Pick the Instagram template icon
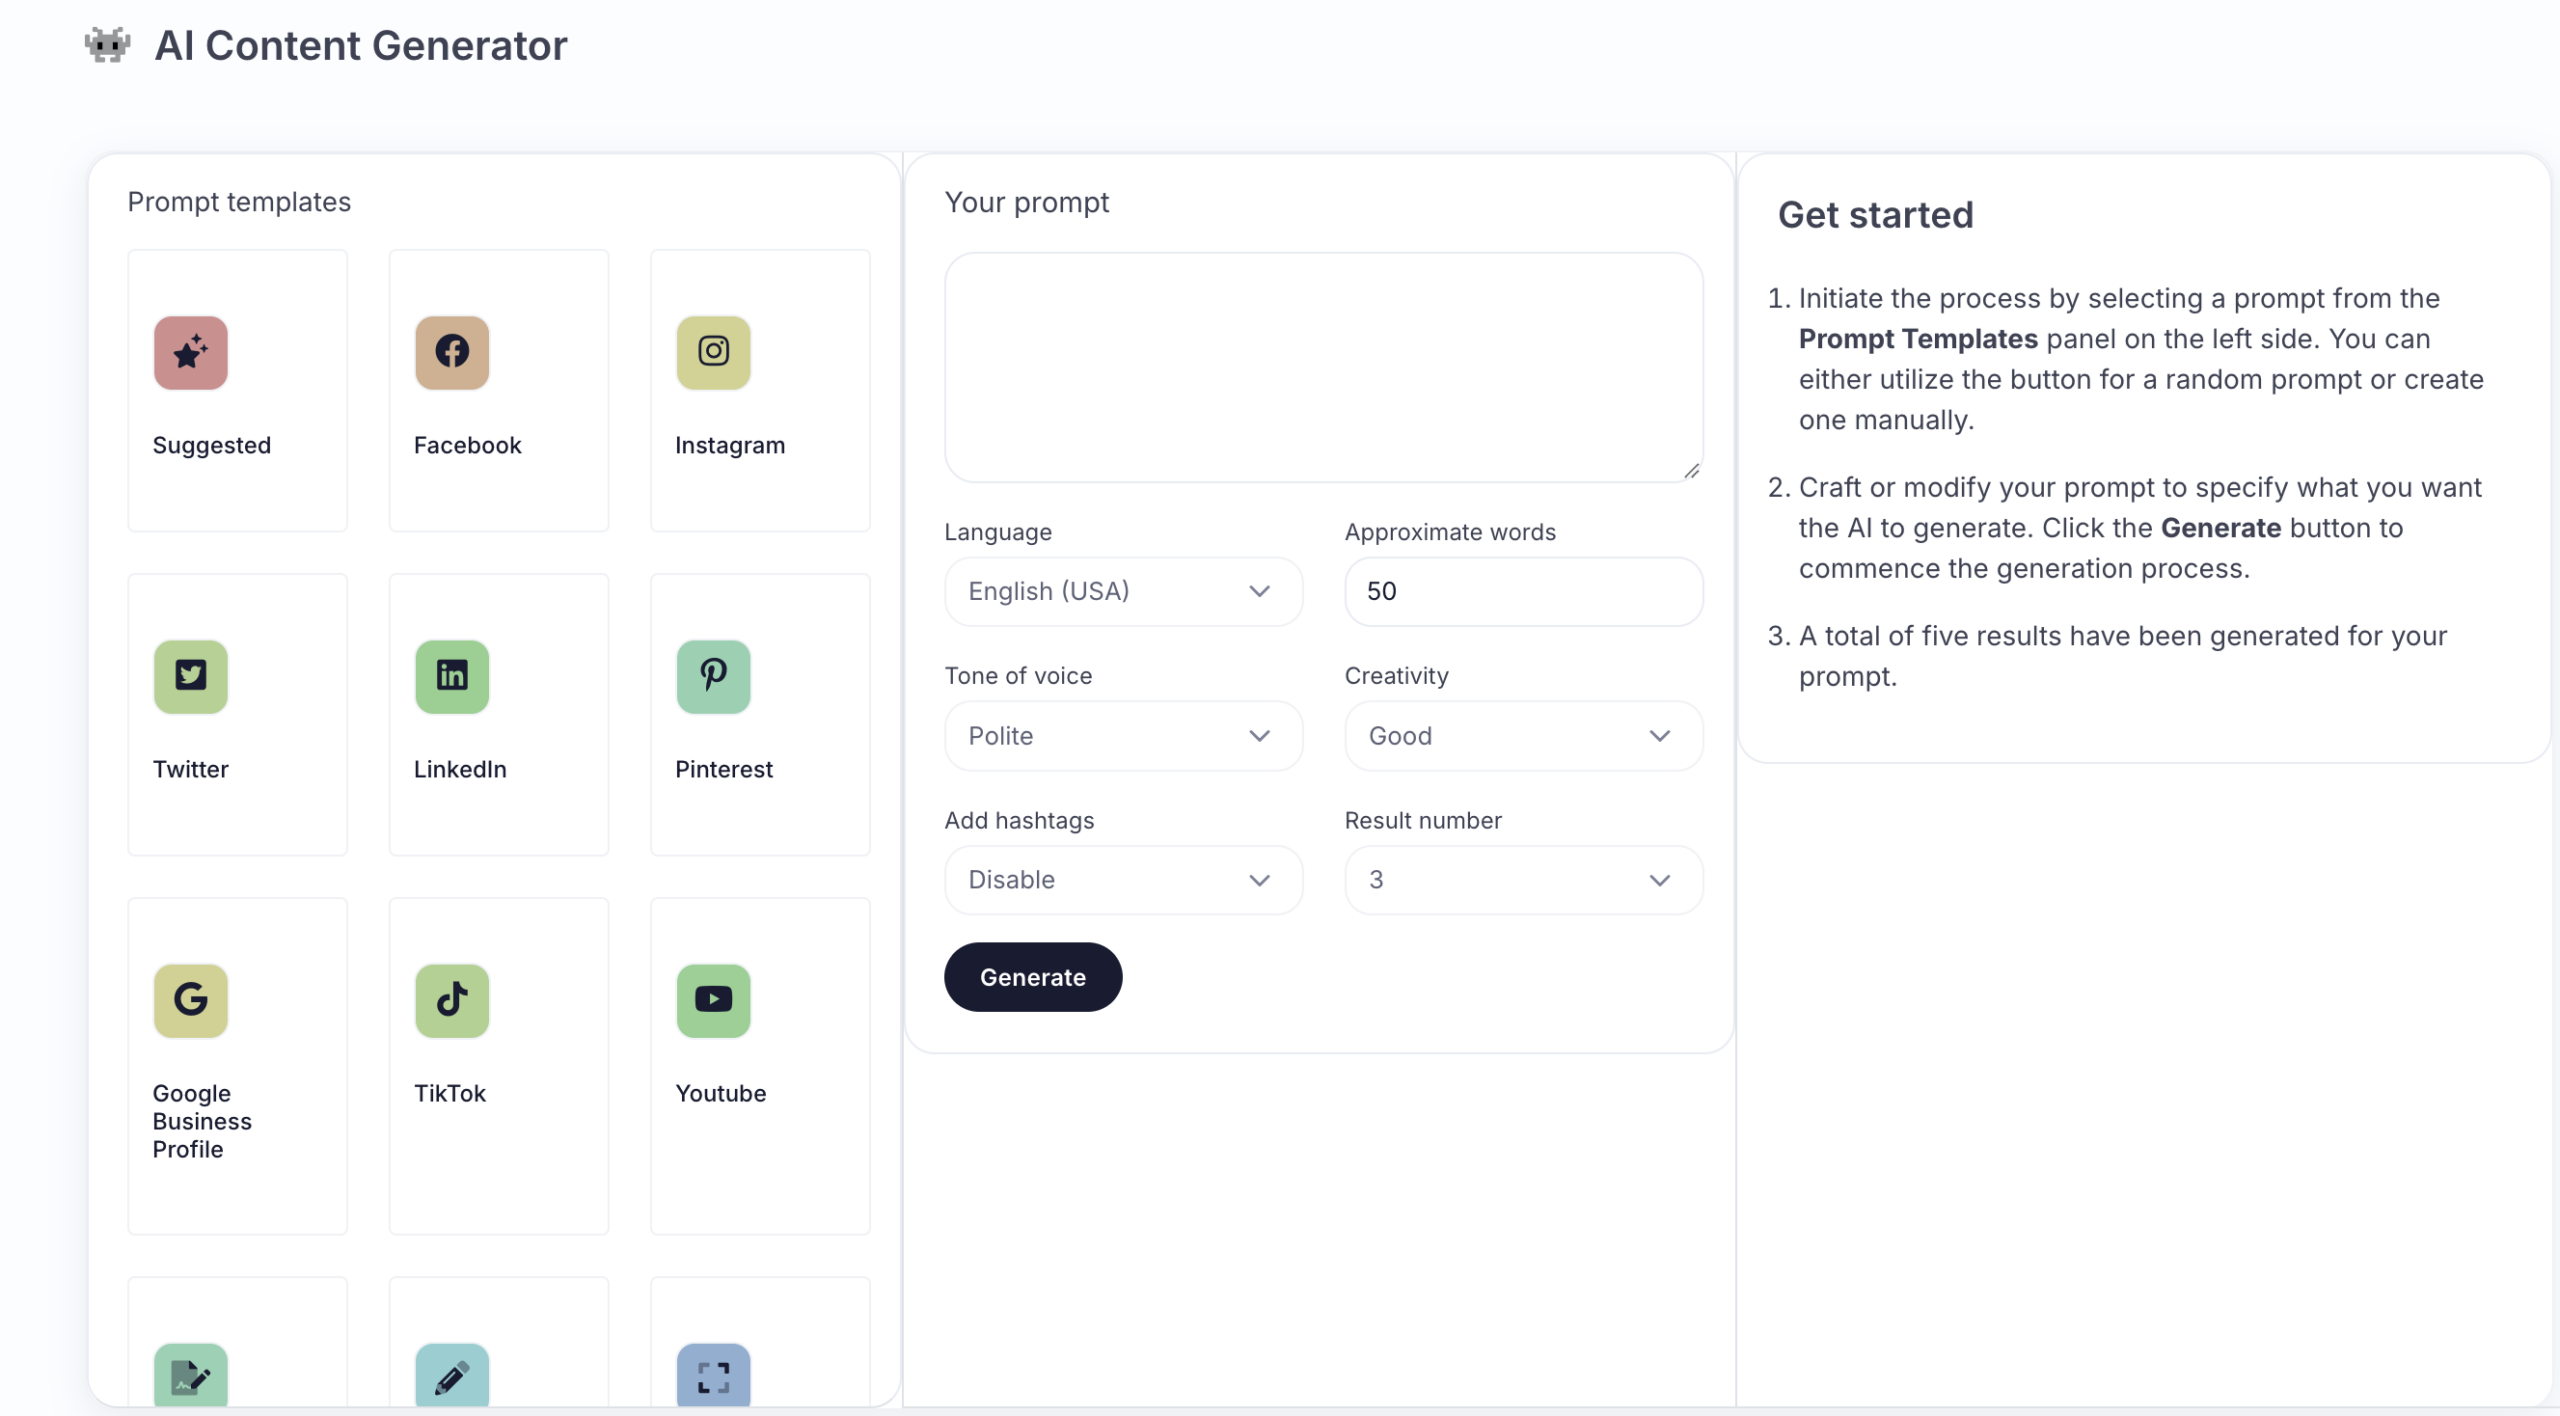The width and height of the screenshot is (2560, 1416). (x=713, y=353)
